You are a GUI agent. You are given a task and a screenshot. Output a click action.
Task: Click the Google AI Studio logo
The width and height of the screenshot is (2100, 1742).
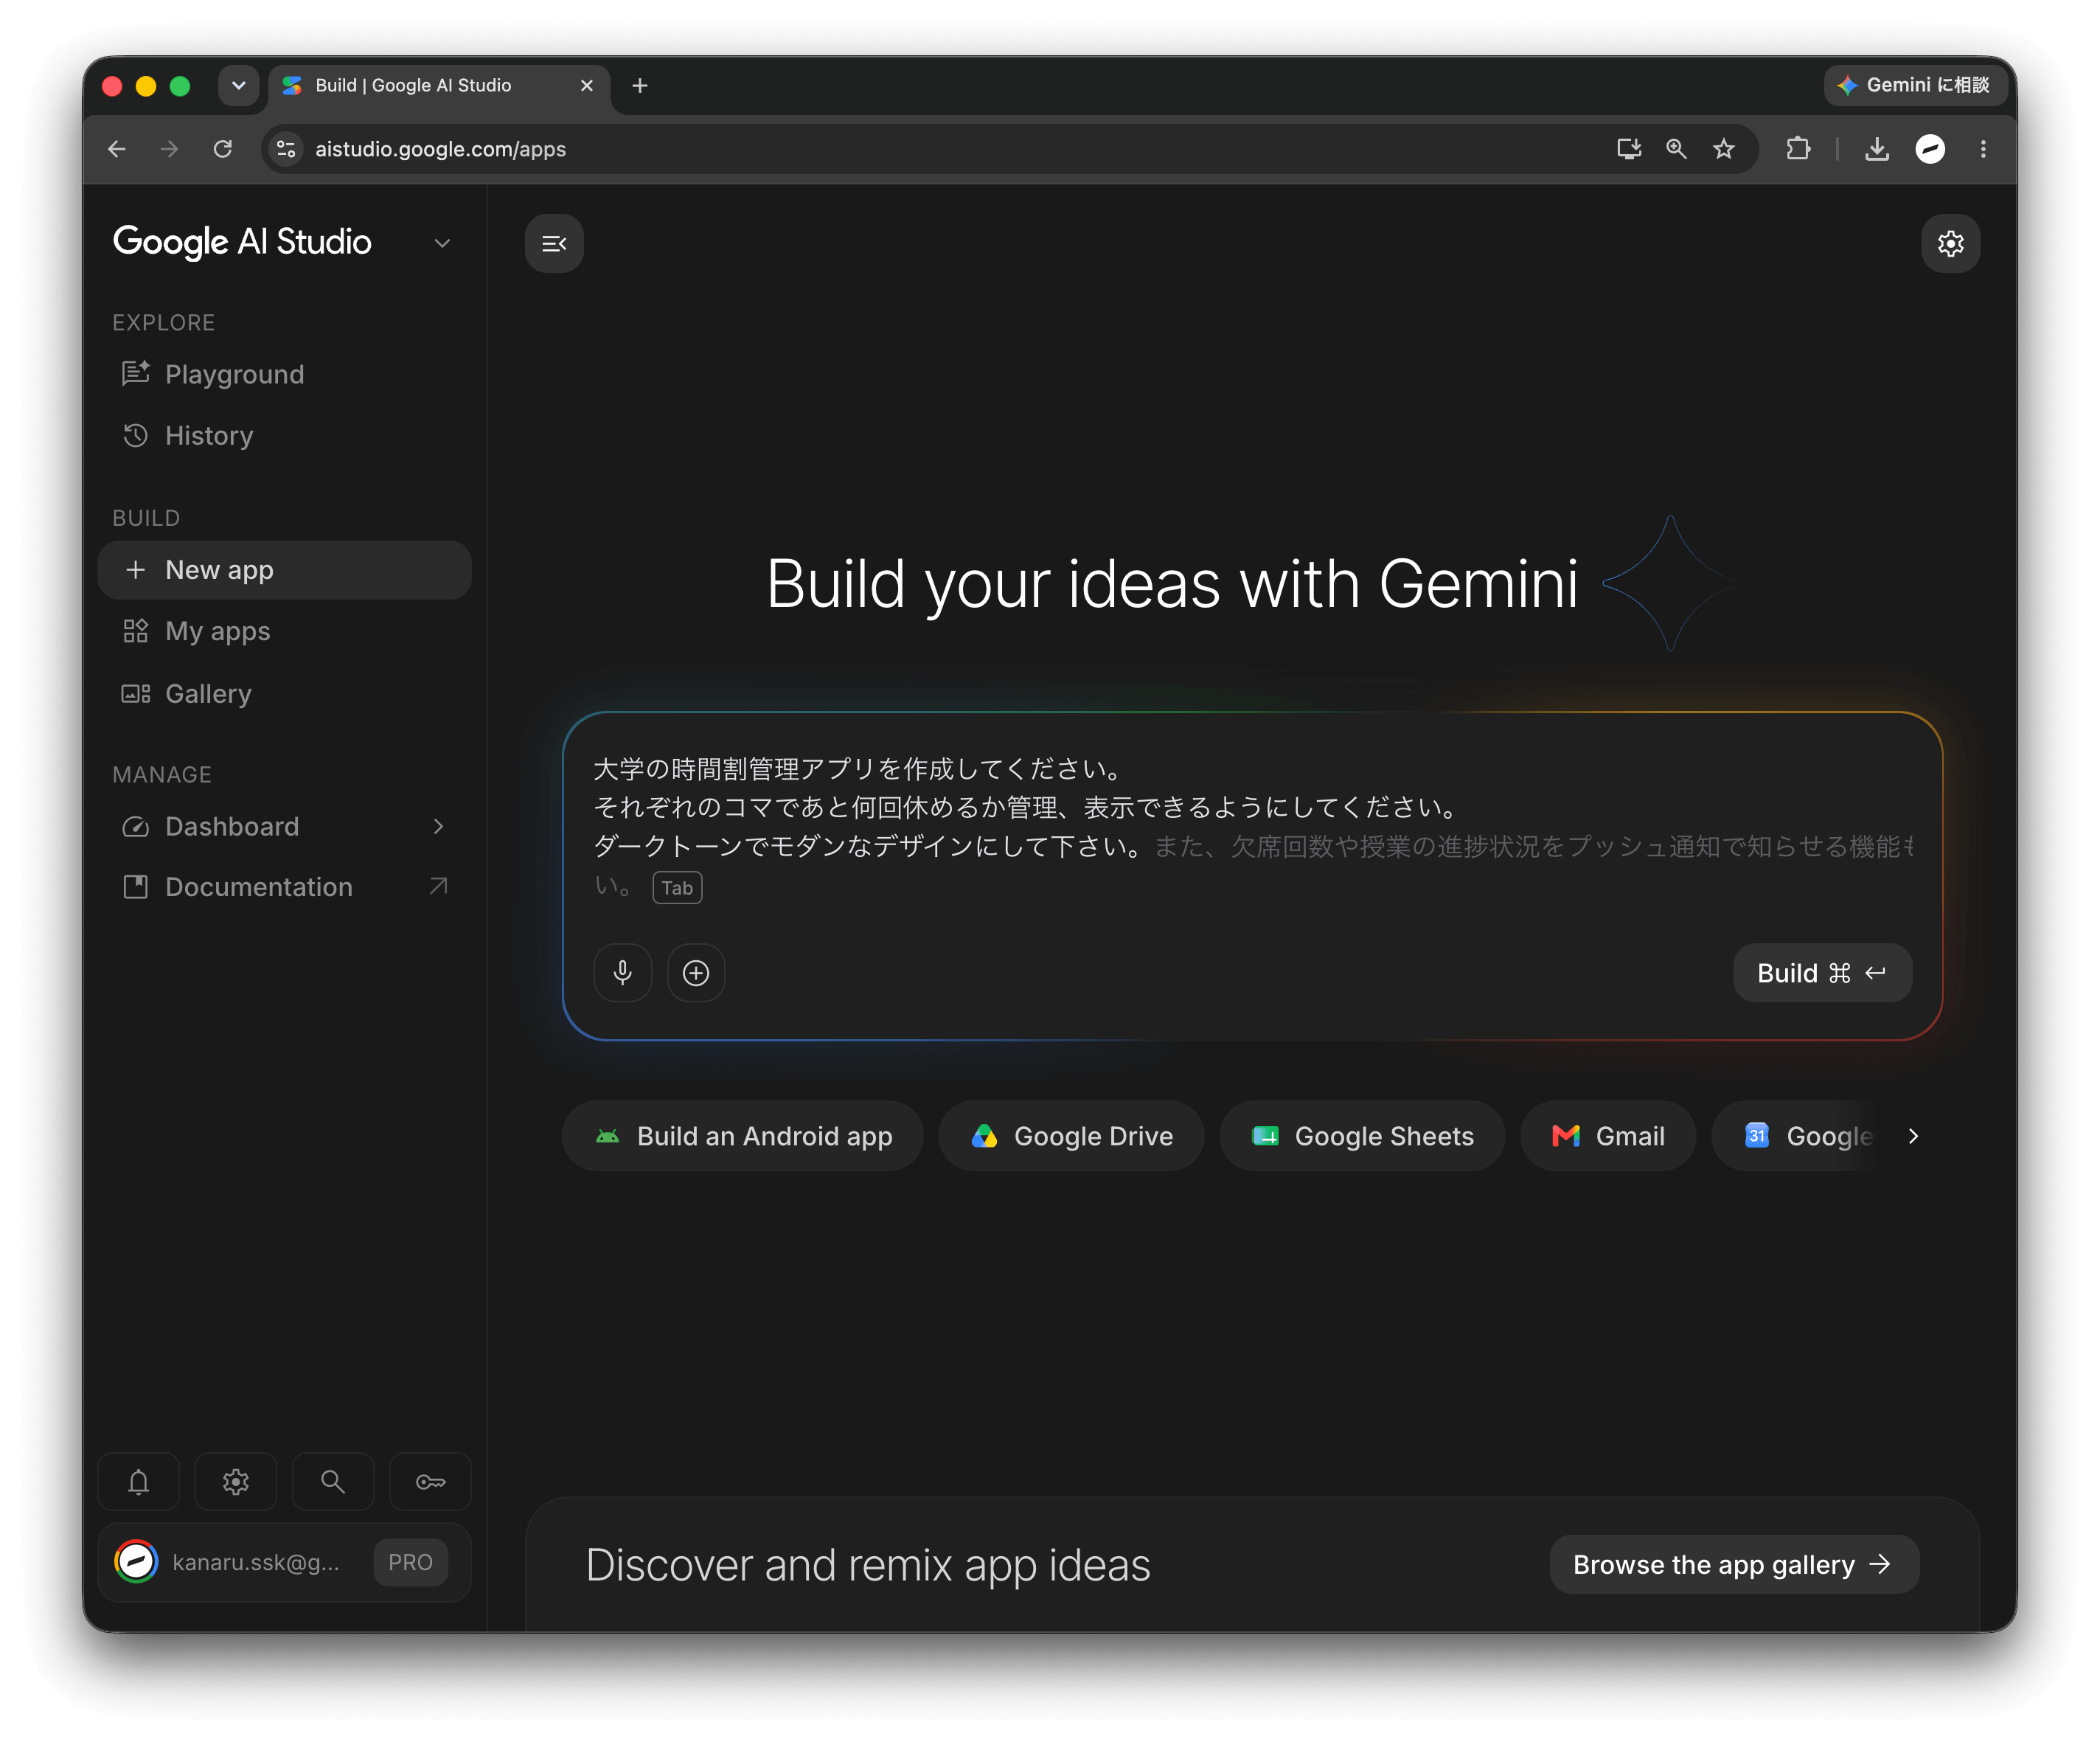242,242
